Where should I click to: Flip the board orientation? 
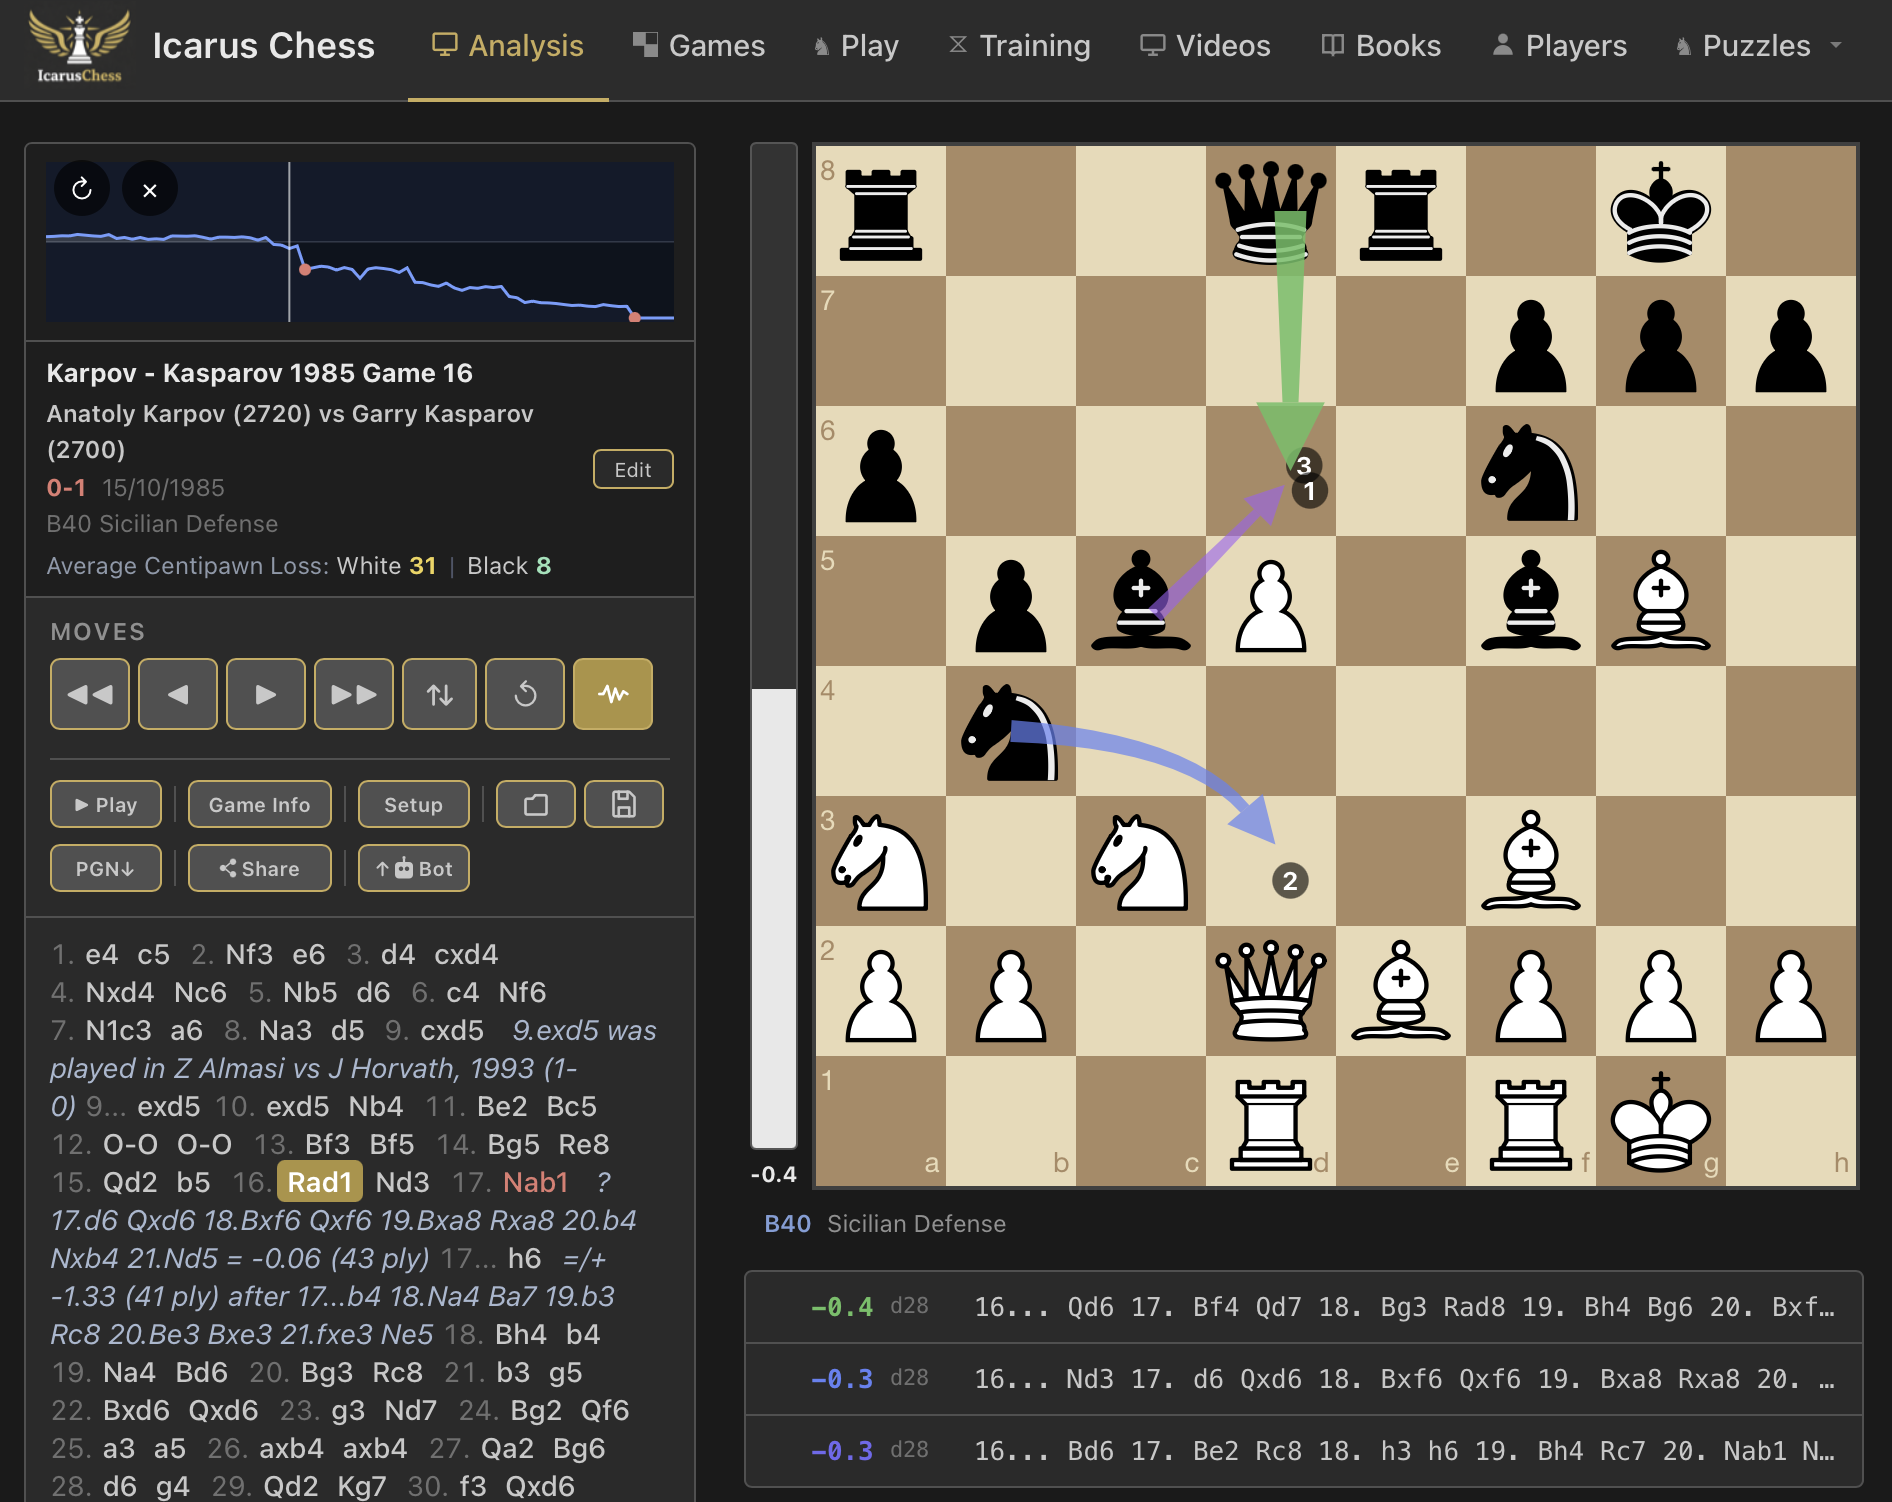point(438,693)
